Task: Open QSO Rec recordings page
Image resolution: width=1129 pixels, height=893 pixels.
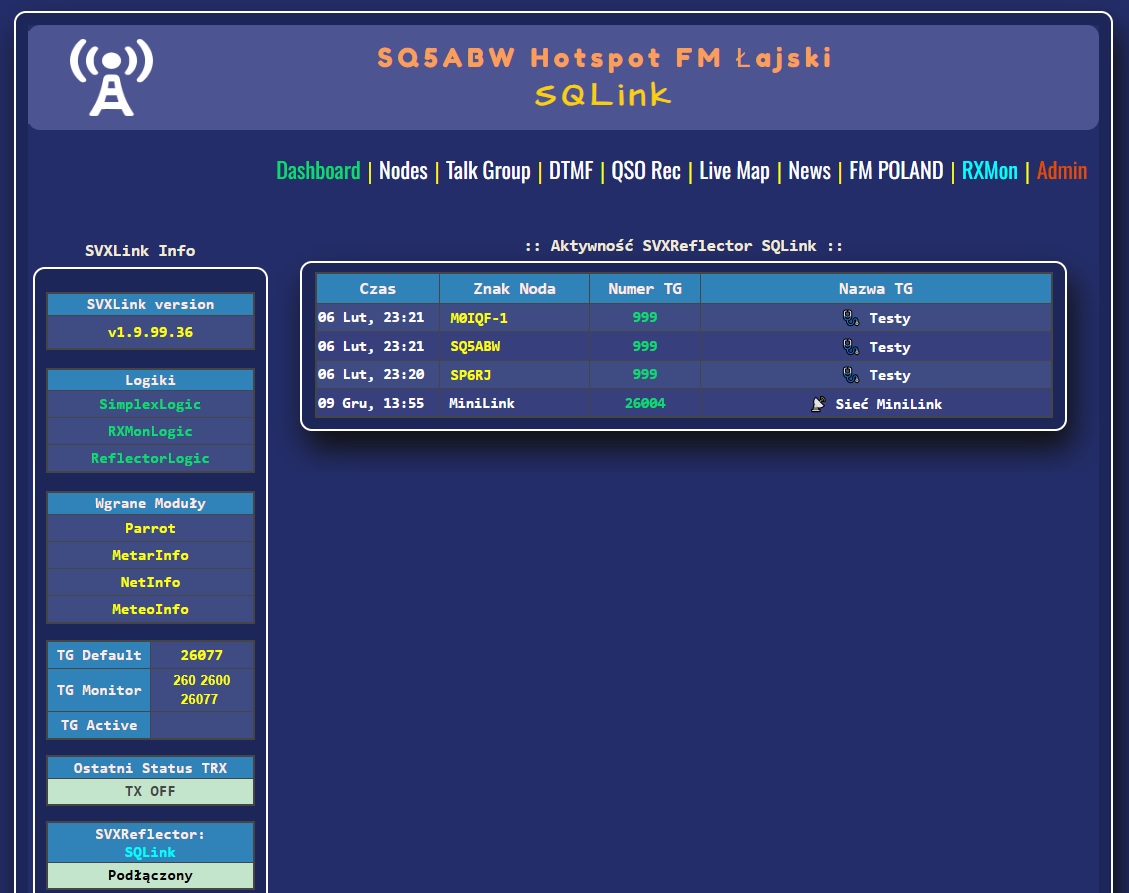Action: 646,171
